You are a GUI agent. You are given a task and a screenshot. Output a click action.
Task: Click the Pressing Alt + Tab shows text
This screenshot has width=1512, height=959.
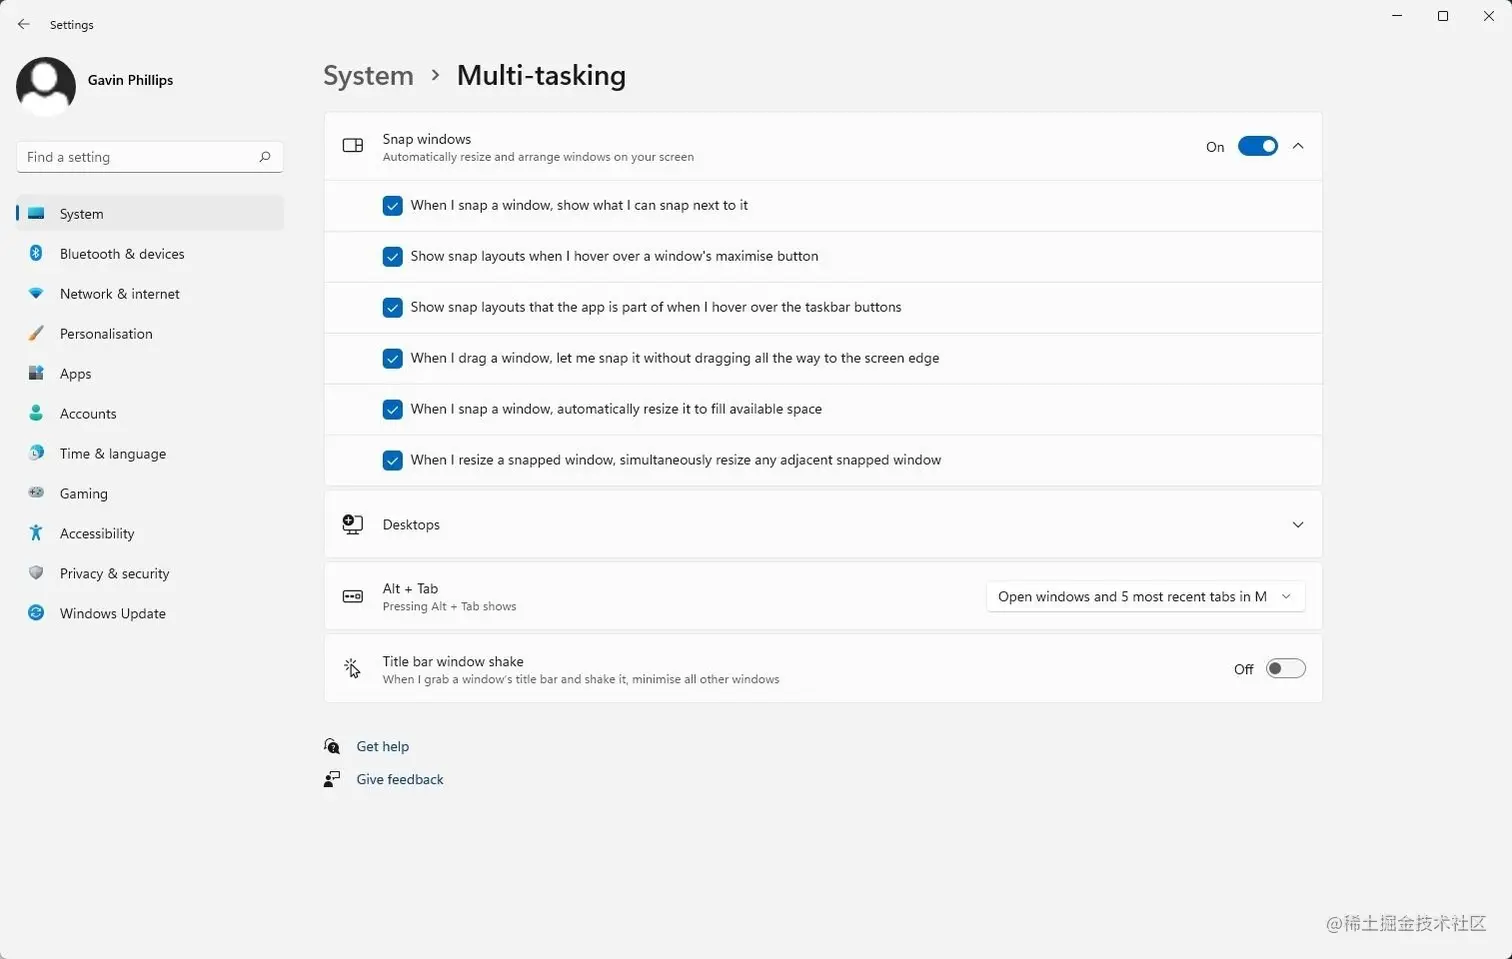click(x=449, y=607)
